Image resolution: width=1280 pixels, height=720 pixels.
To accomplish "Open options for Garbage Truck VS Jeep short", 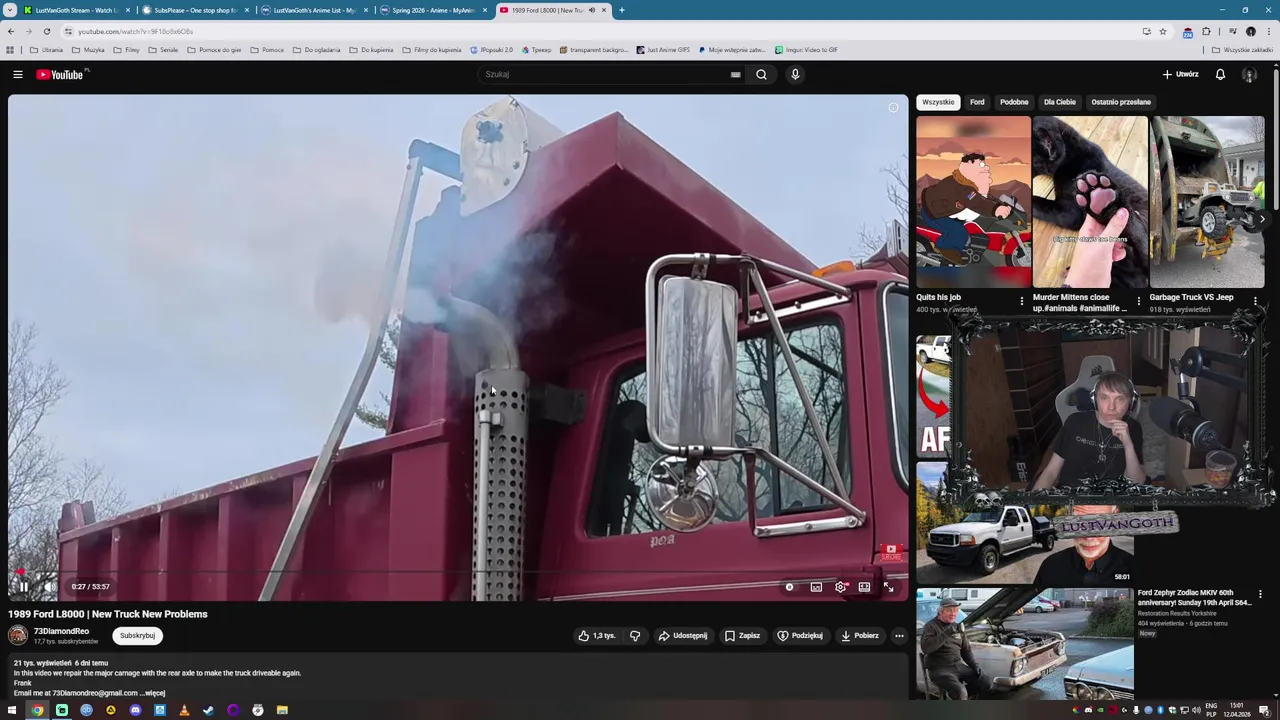I will pyautogui.click(x=1255, y=300).
